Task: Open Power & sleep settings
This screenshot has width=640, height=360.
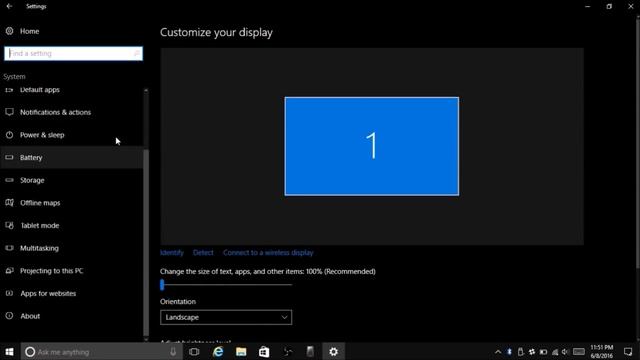Action: tap(42, 135)
